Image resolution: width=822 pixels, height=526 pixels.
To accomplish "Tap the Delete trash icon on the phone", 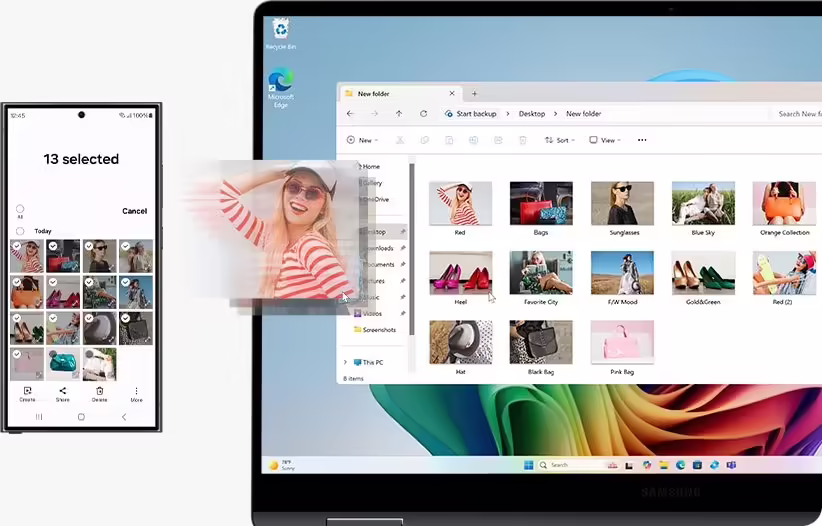I will (x=99, y=392).
